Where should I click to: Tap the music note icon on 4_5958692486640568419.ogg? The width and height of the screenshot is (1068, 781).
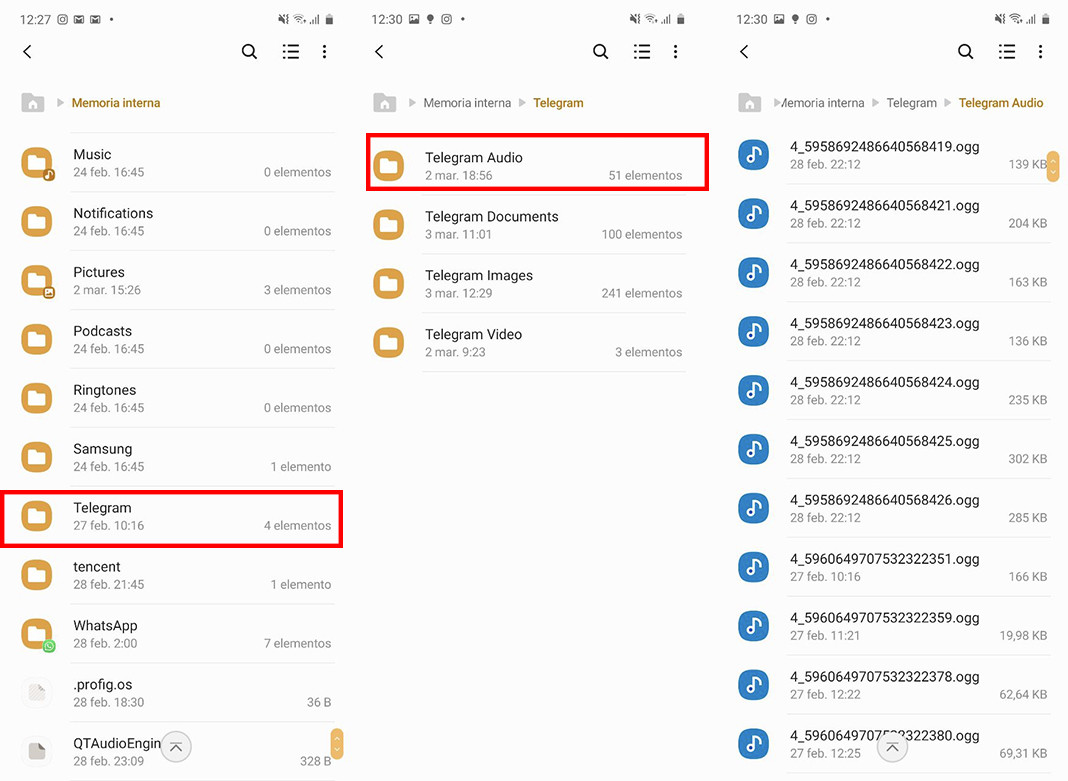753,155
